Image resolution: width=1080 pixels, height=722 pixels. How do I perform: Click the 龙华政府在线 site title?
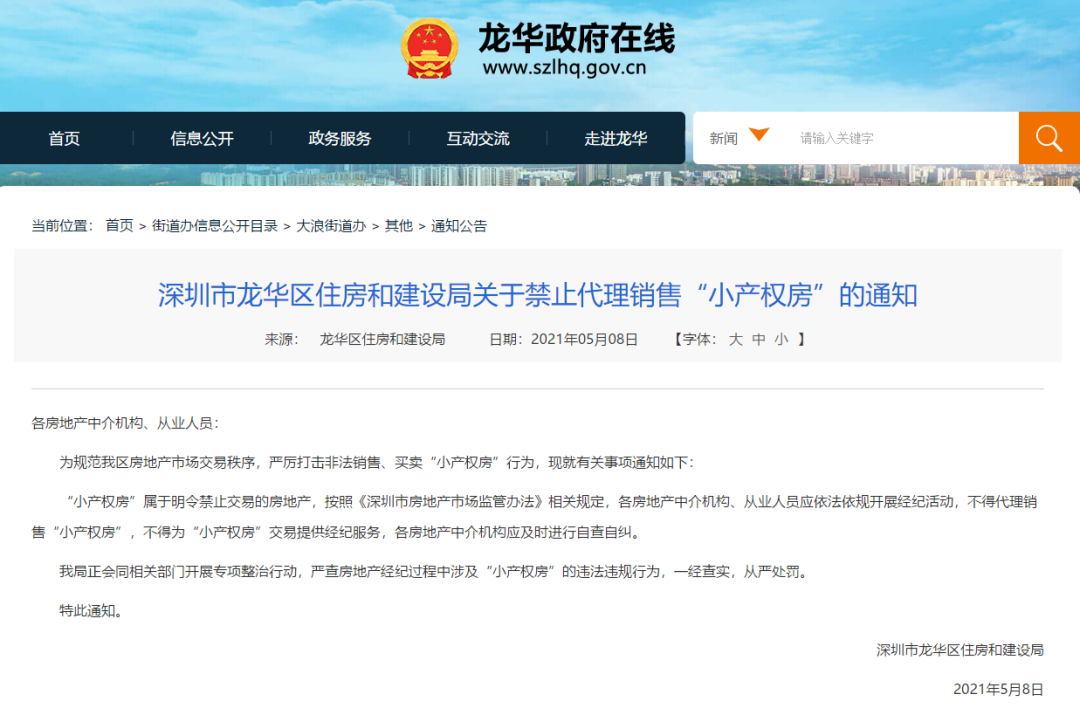[x=577, y=38]
